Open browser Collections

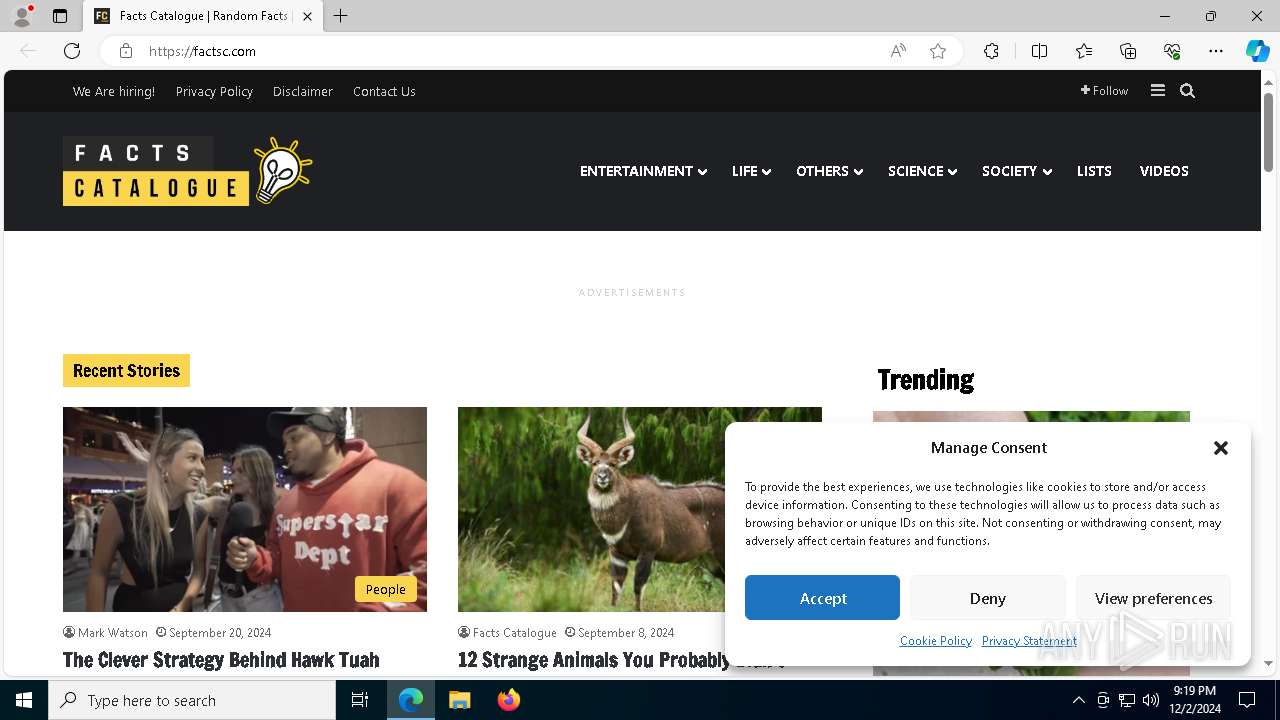[1128, 51]
